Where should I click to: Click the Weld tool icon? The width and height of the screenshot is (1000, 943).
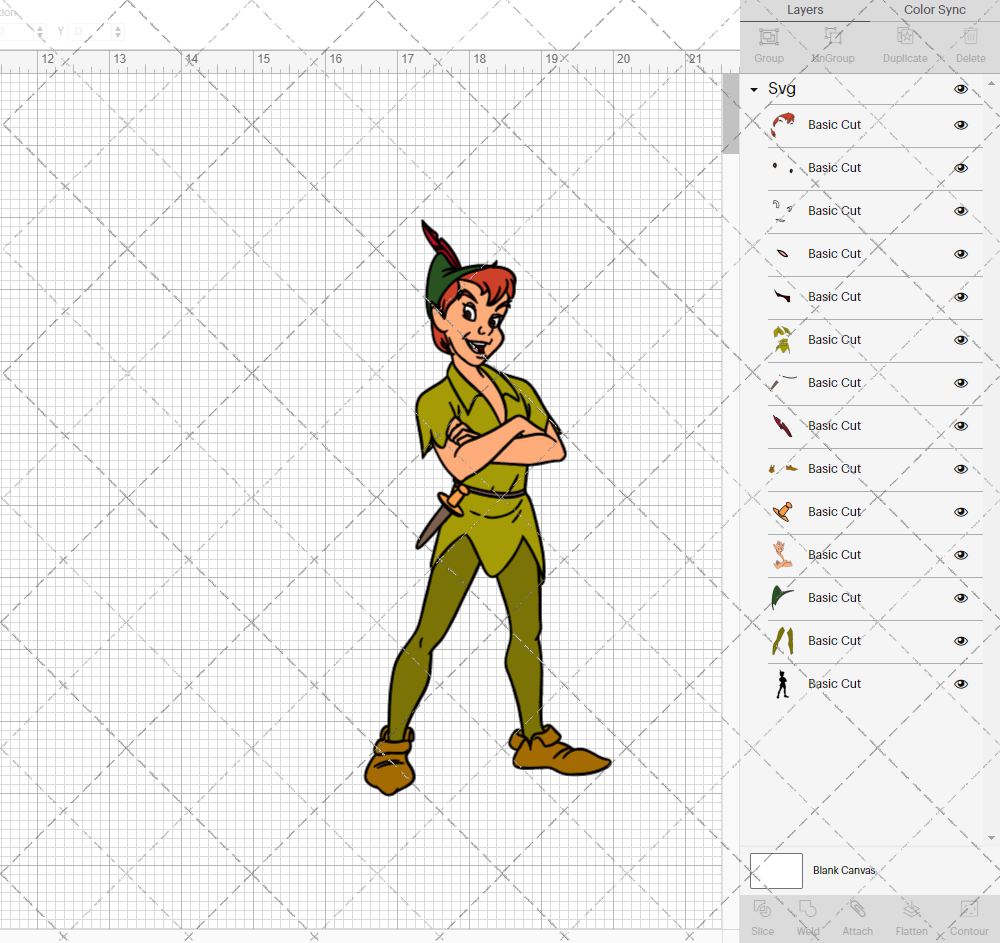click(807, 909)
